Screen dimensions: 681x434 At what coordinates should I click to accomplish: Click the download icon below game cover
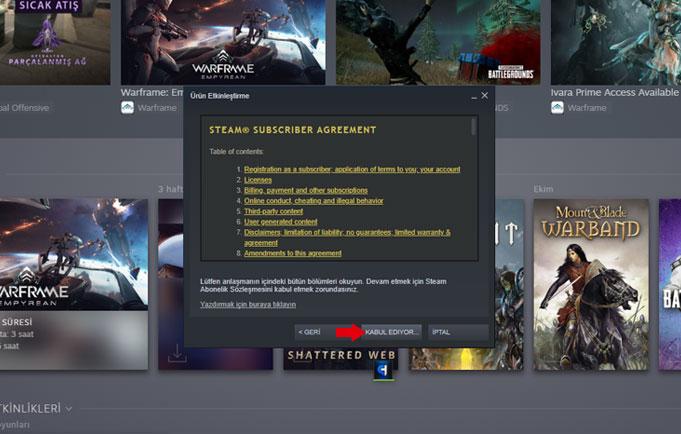point(177,354)
